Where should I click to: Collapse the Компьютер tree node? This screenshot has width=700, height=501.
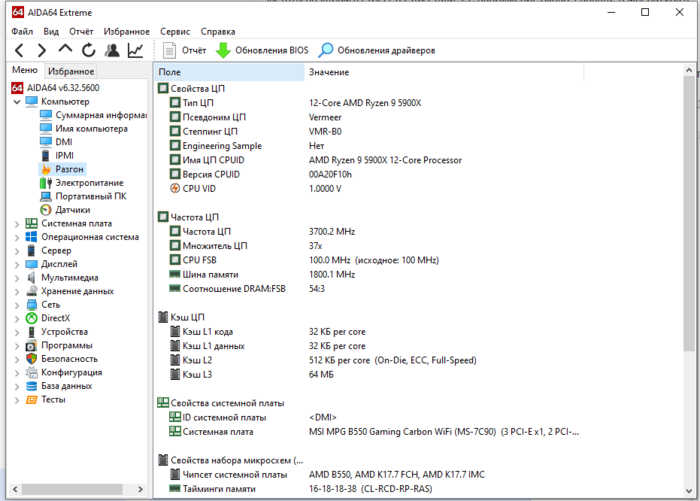tap(17, 102)
